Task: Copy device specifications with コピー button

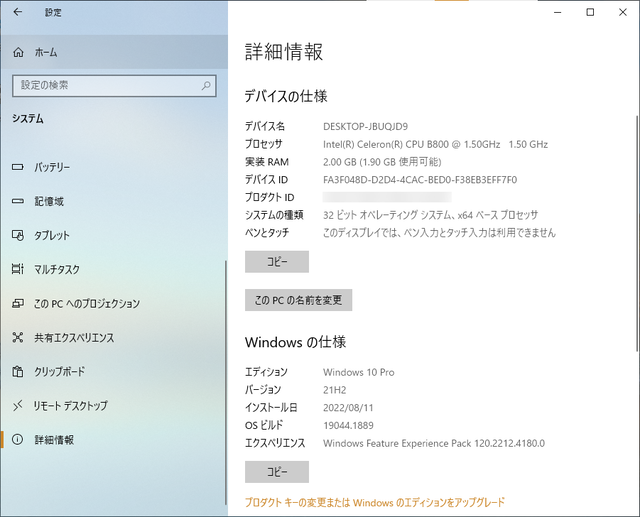Action: [277, 262]
